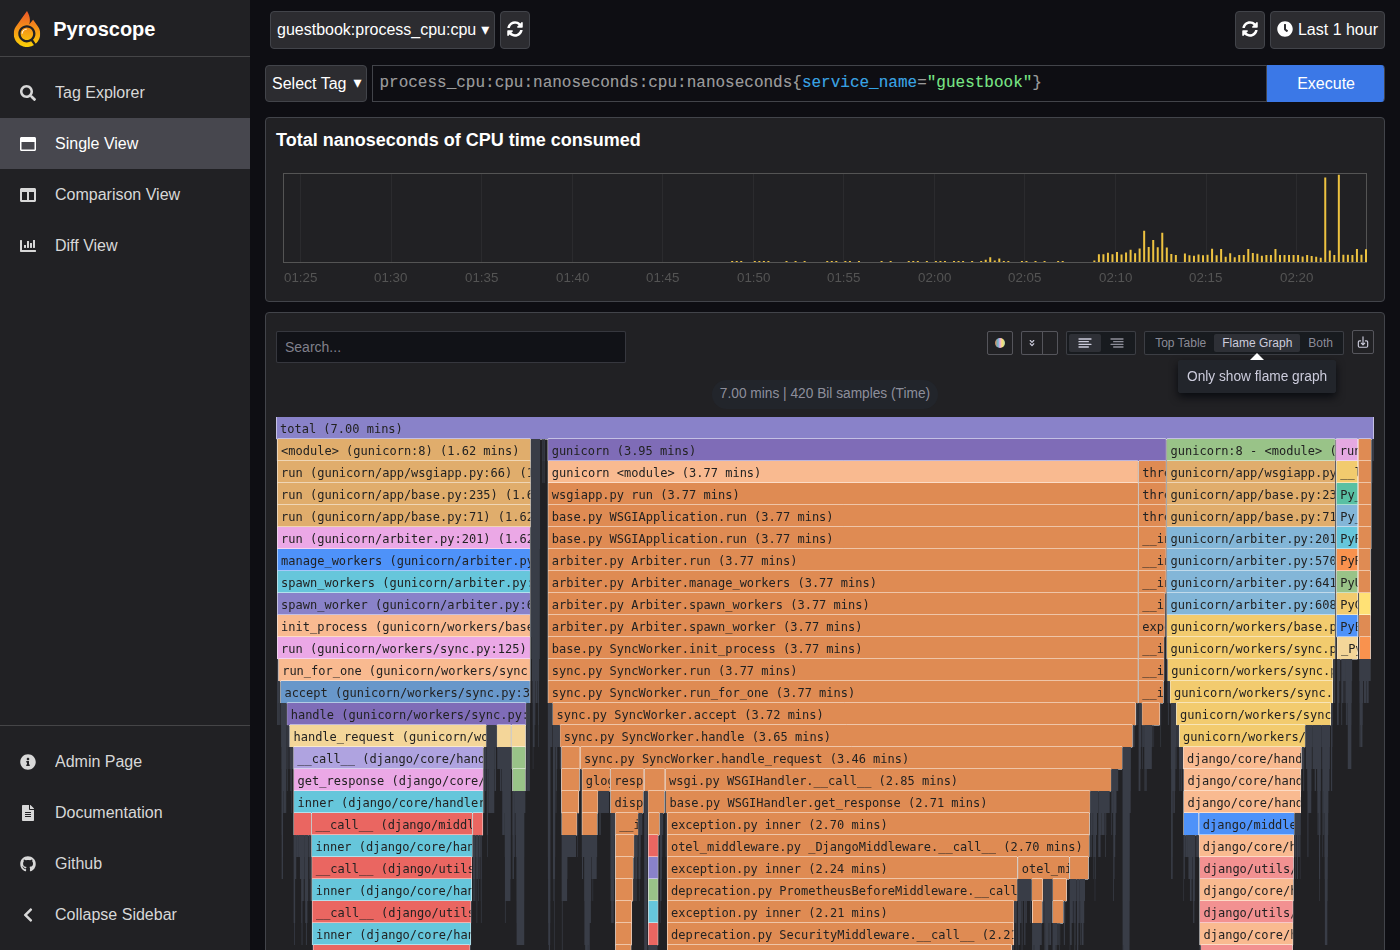Image resolution: width=1400 pixels, height=950 pixels.
Task: Select <module> (gunicorn:8) (1.62 mins) bar
Action: (x=404, y=451)
